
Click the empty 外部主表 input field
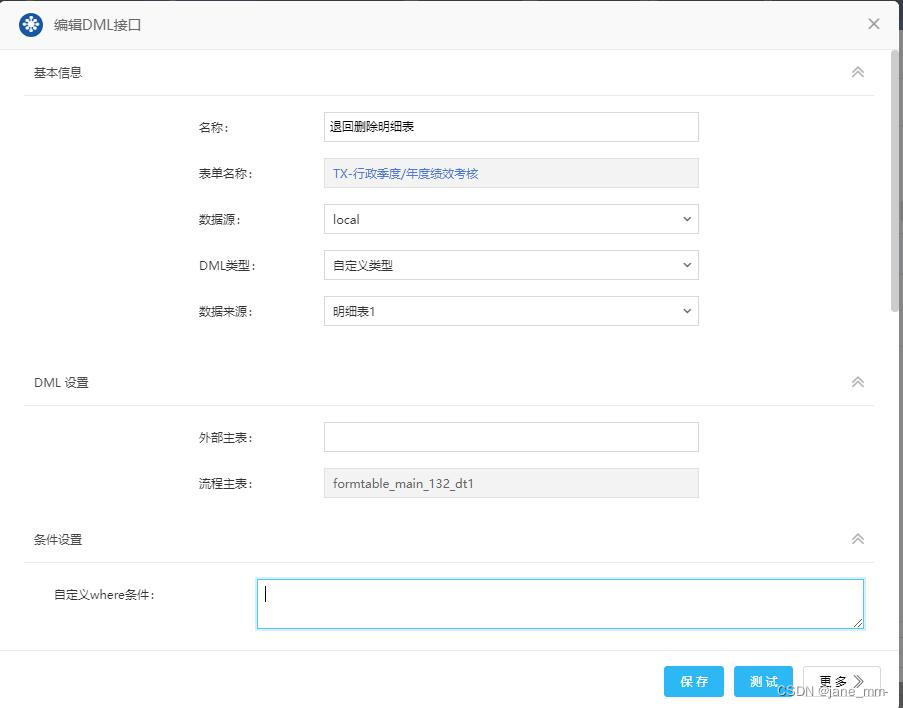coord(510,437)
